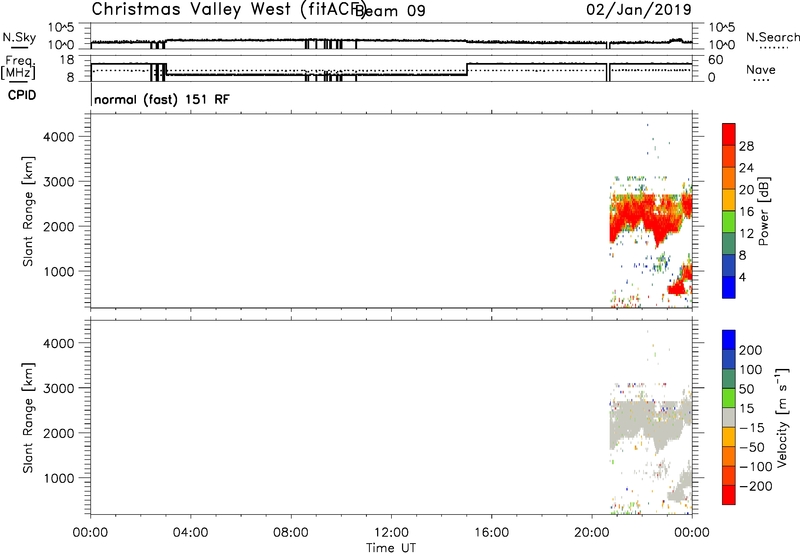This screenshot has width=800, height=554.
Task: Click the '18' frequency axis value
Action: (67, 60)
